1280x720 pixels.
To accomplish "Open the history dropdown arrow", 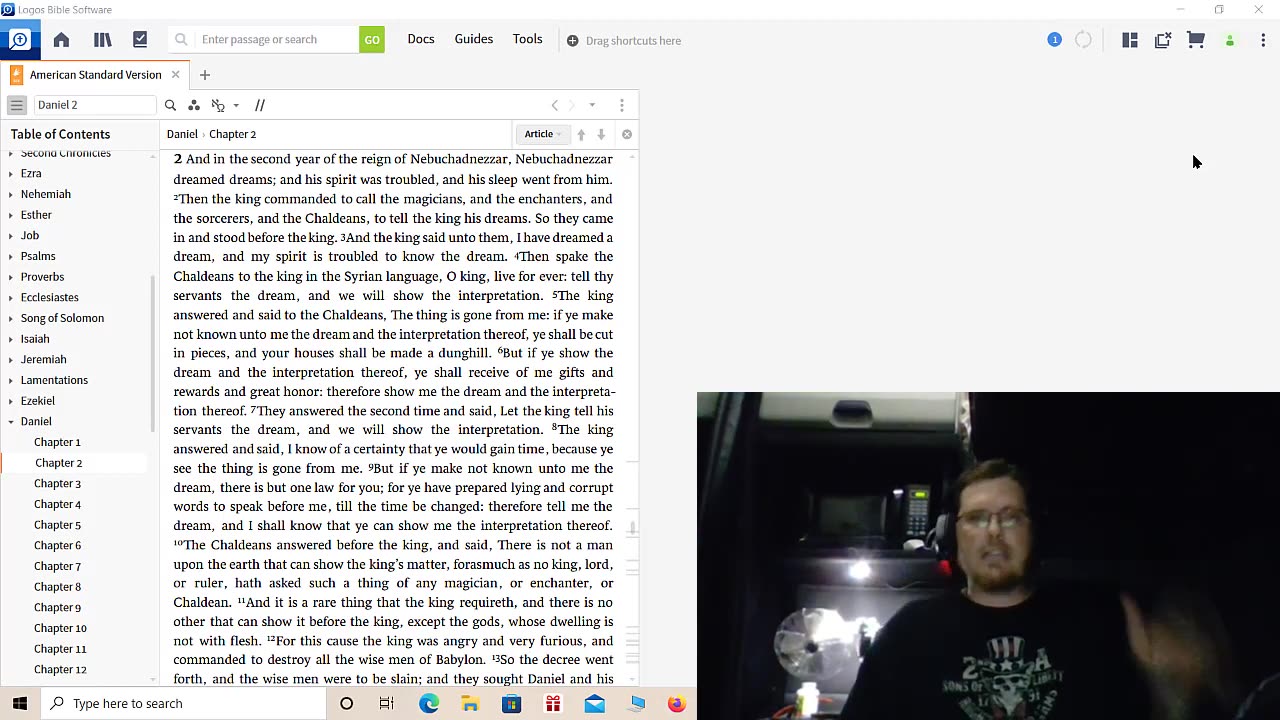I will click(592, 105).
